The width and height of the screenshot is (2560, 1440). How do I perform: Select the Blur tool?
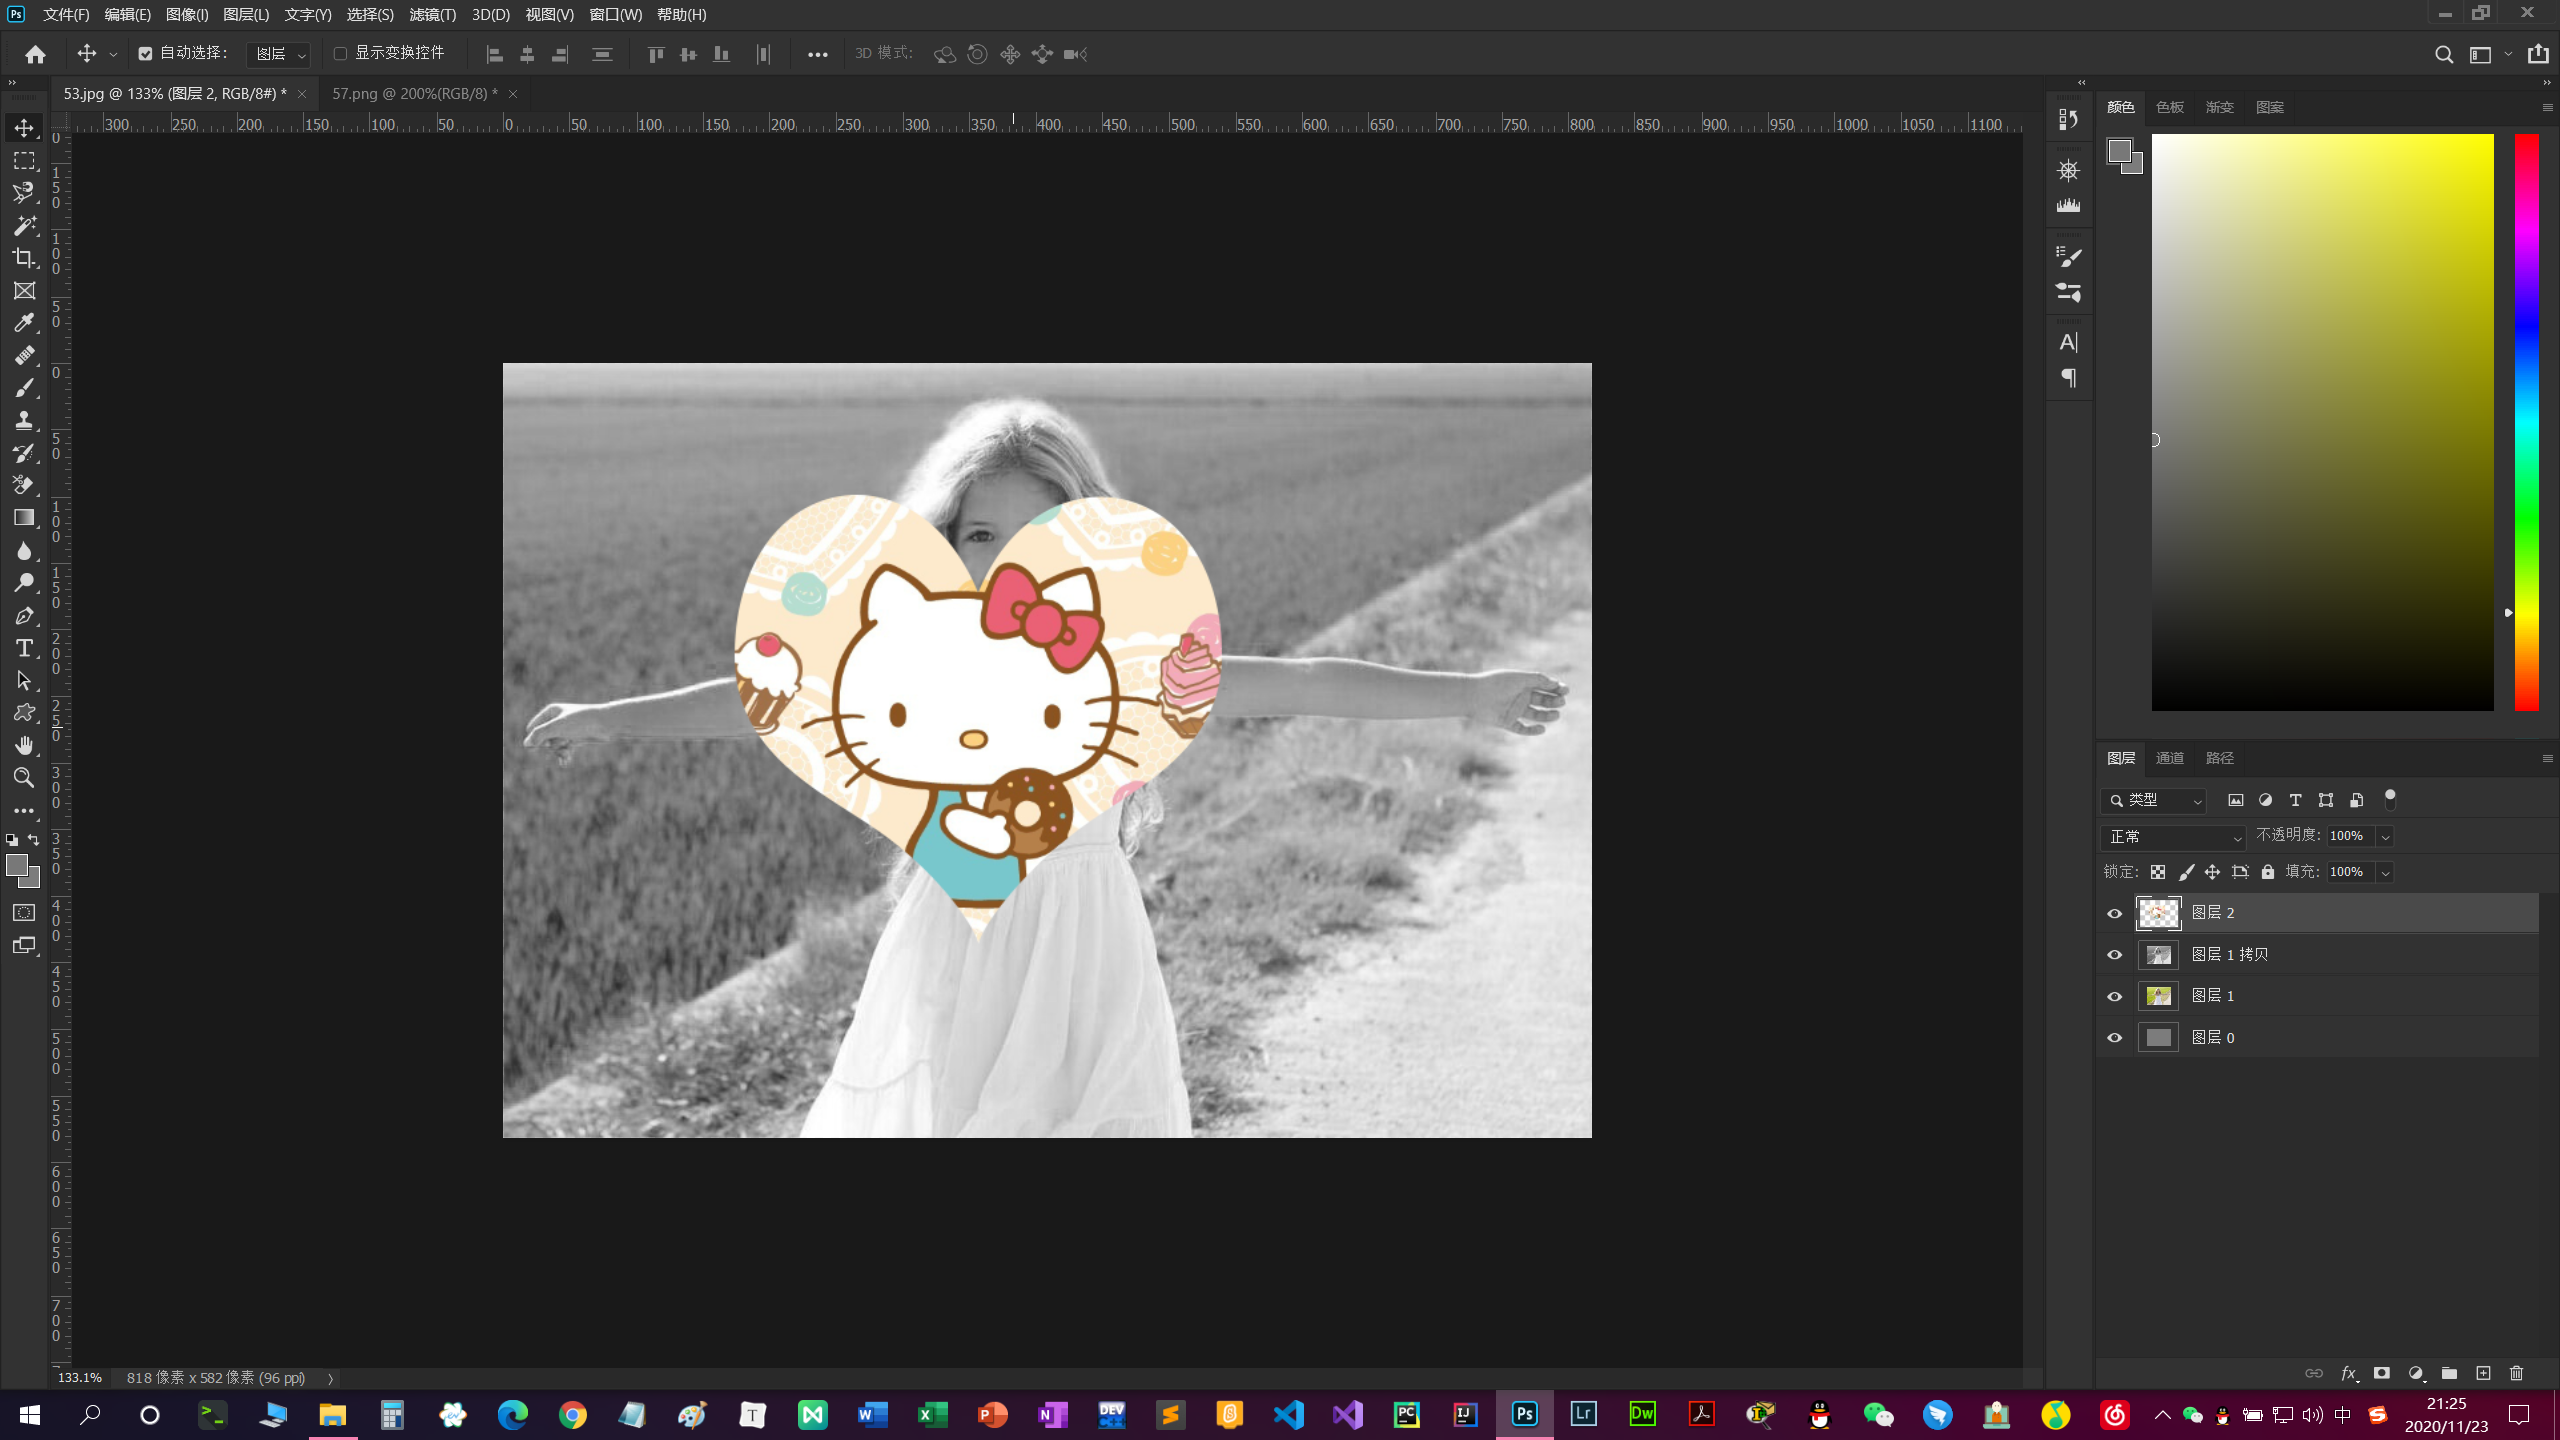pyautogui.click(x=24, y=551)
